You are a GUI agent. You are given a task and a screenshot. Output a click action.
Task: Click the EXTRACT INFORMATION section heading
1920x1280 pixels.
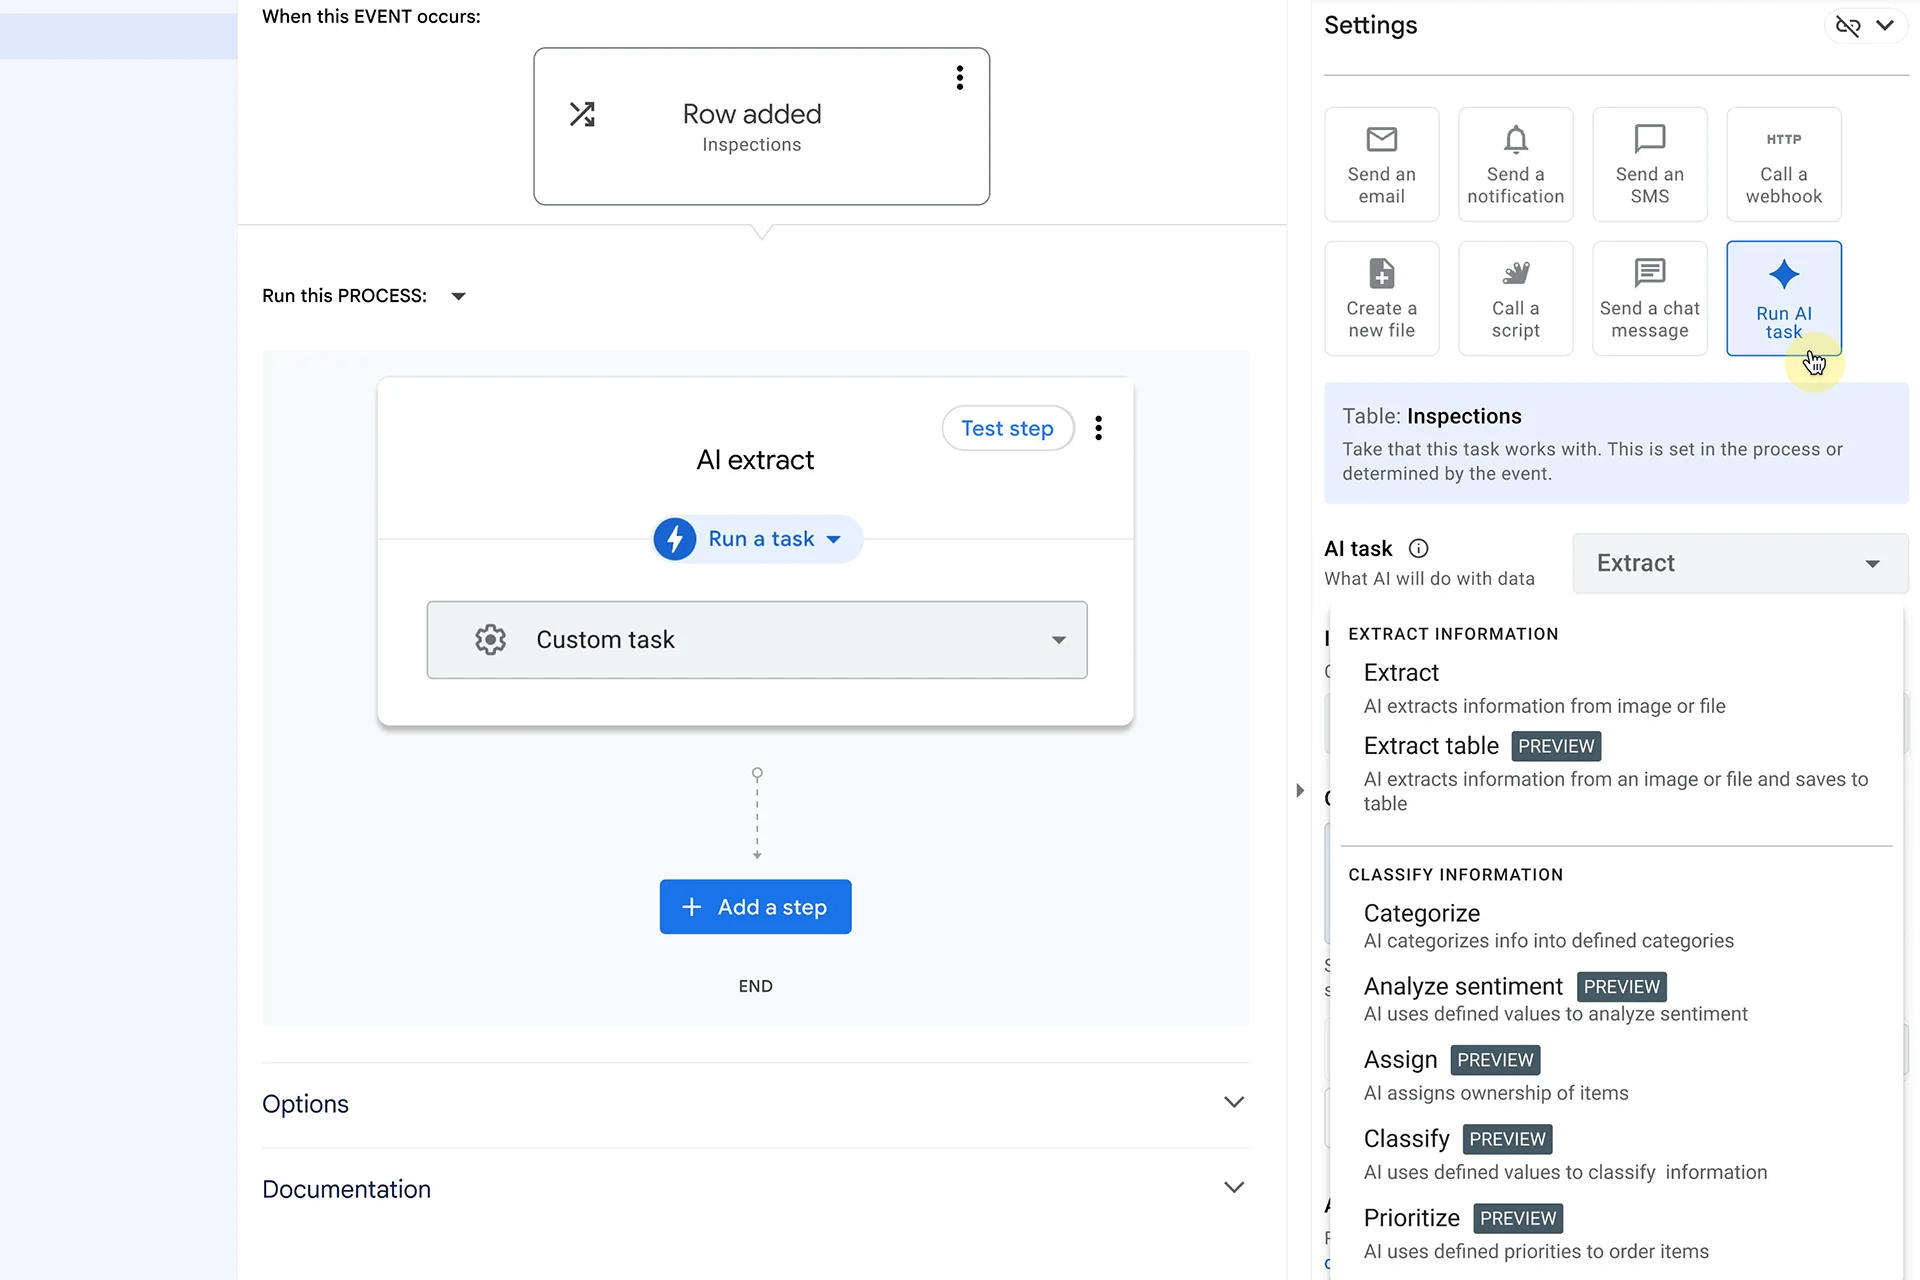(x=1453, y=634)
